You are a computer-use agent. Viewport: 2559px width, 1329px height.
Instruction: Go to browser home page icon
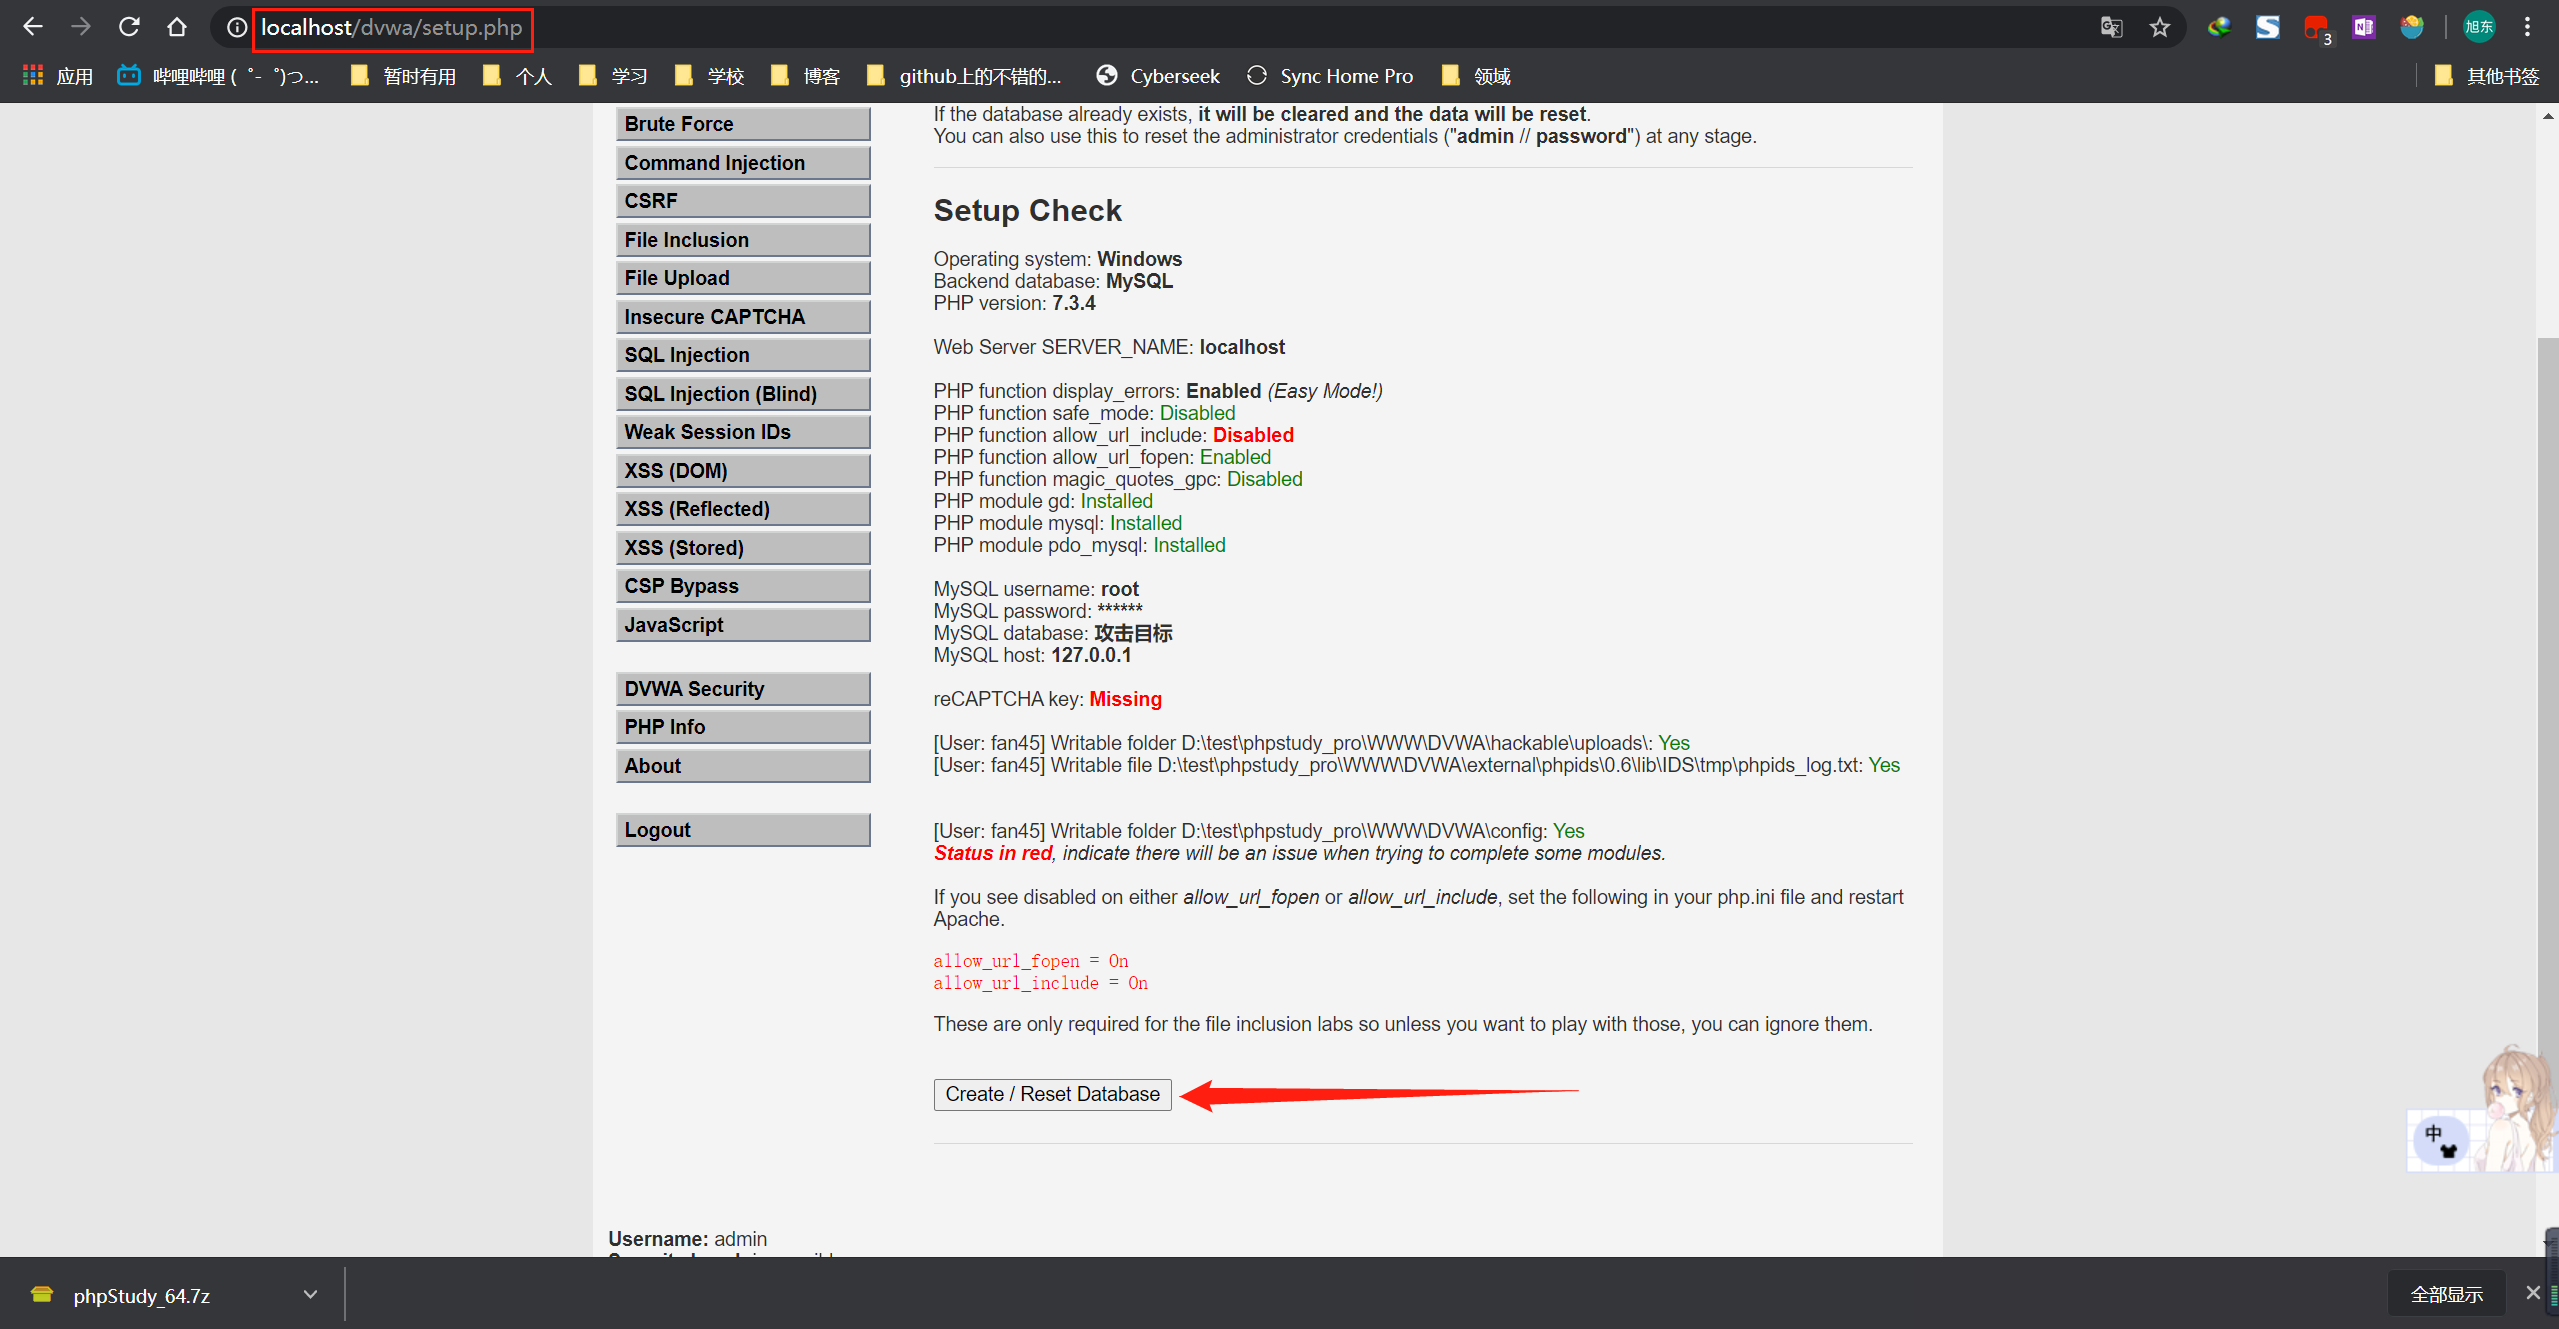(x=177, y=27)
